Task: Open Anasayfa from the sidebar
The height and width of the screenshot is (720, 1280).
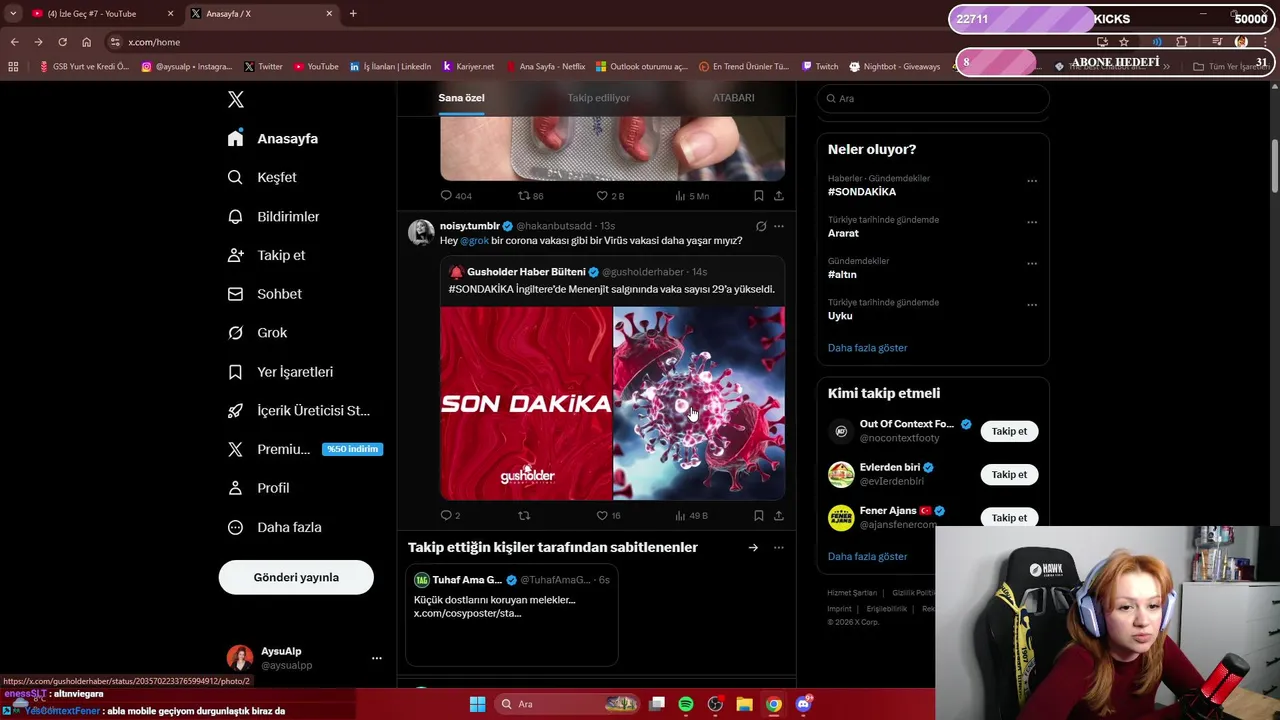Action: click(273, 138)
